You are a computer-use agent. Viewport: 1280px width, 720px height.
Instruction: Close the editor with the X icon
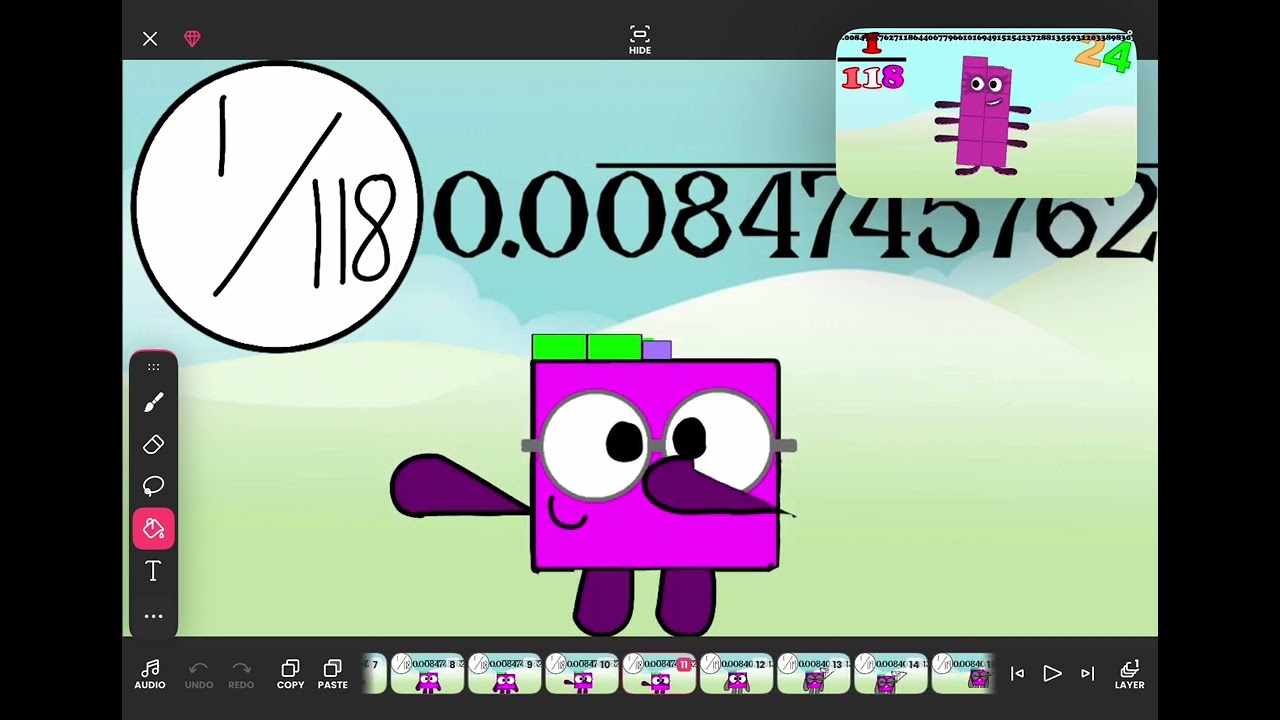pos(150,39)
